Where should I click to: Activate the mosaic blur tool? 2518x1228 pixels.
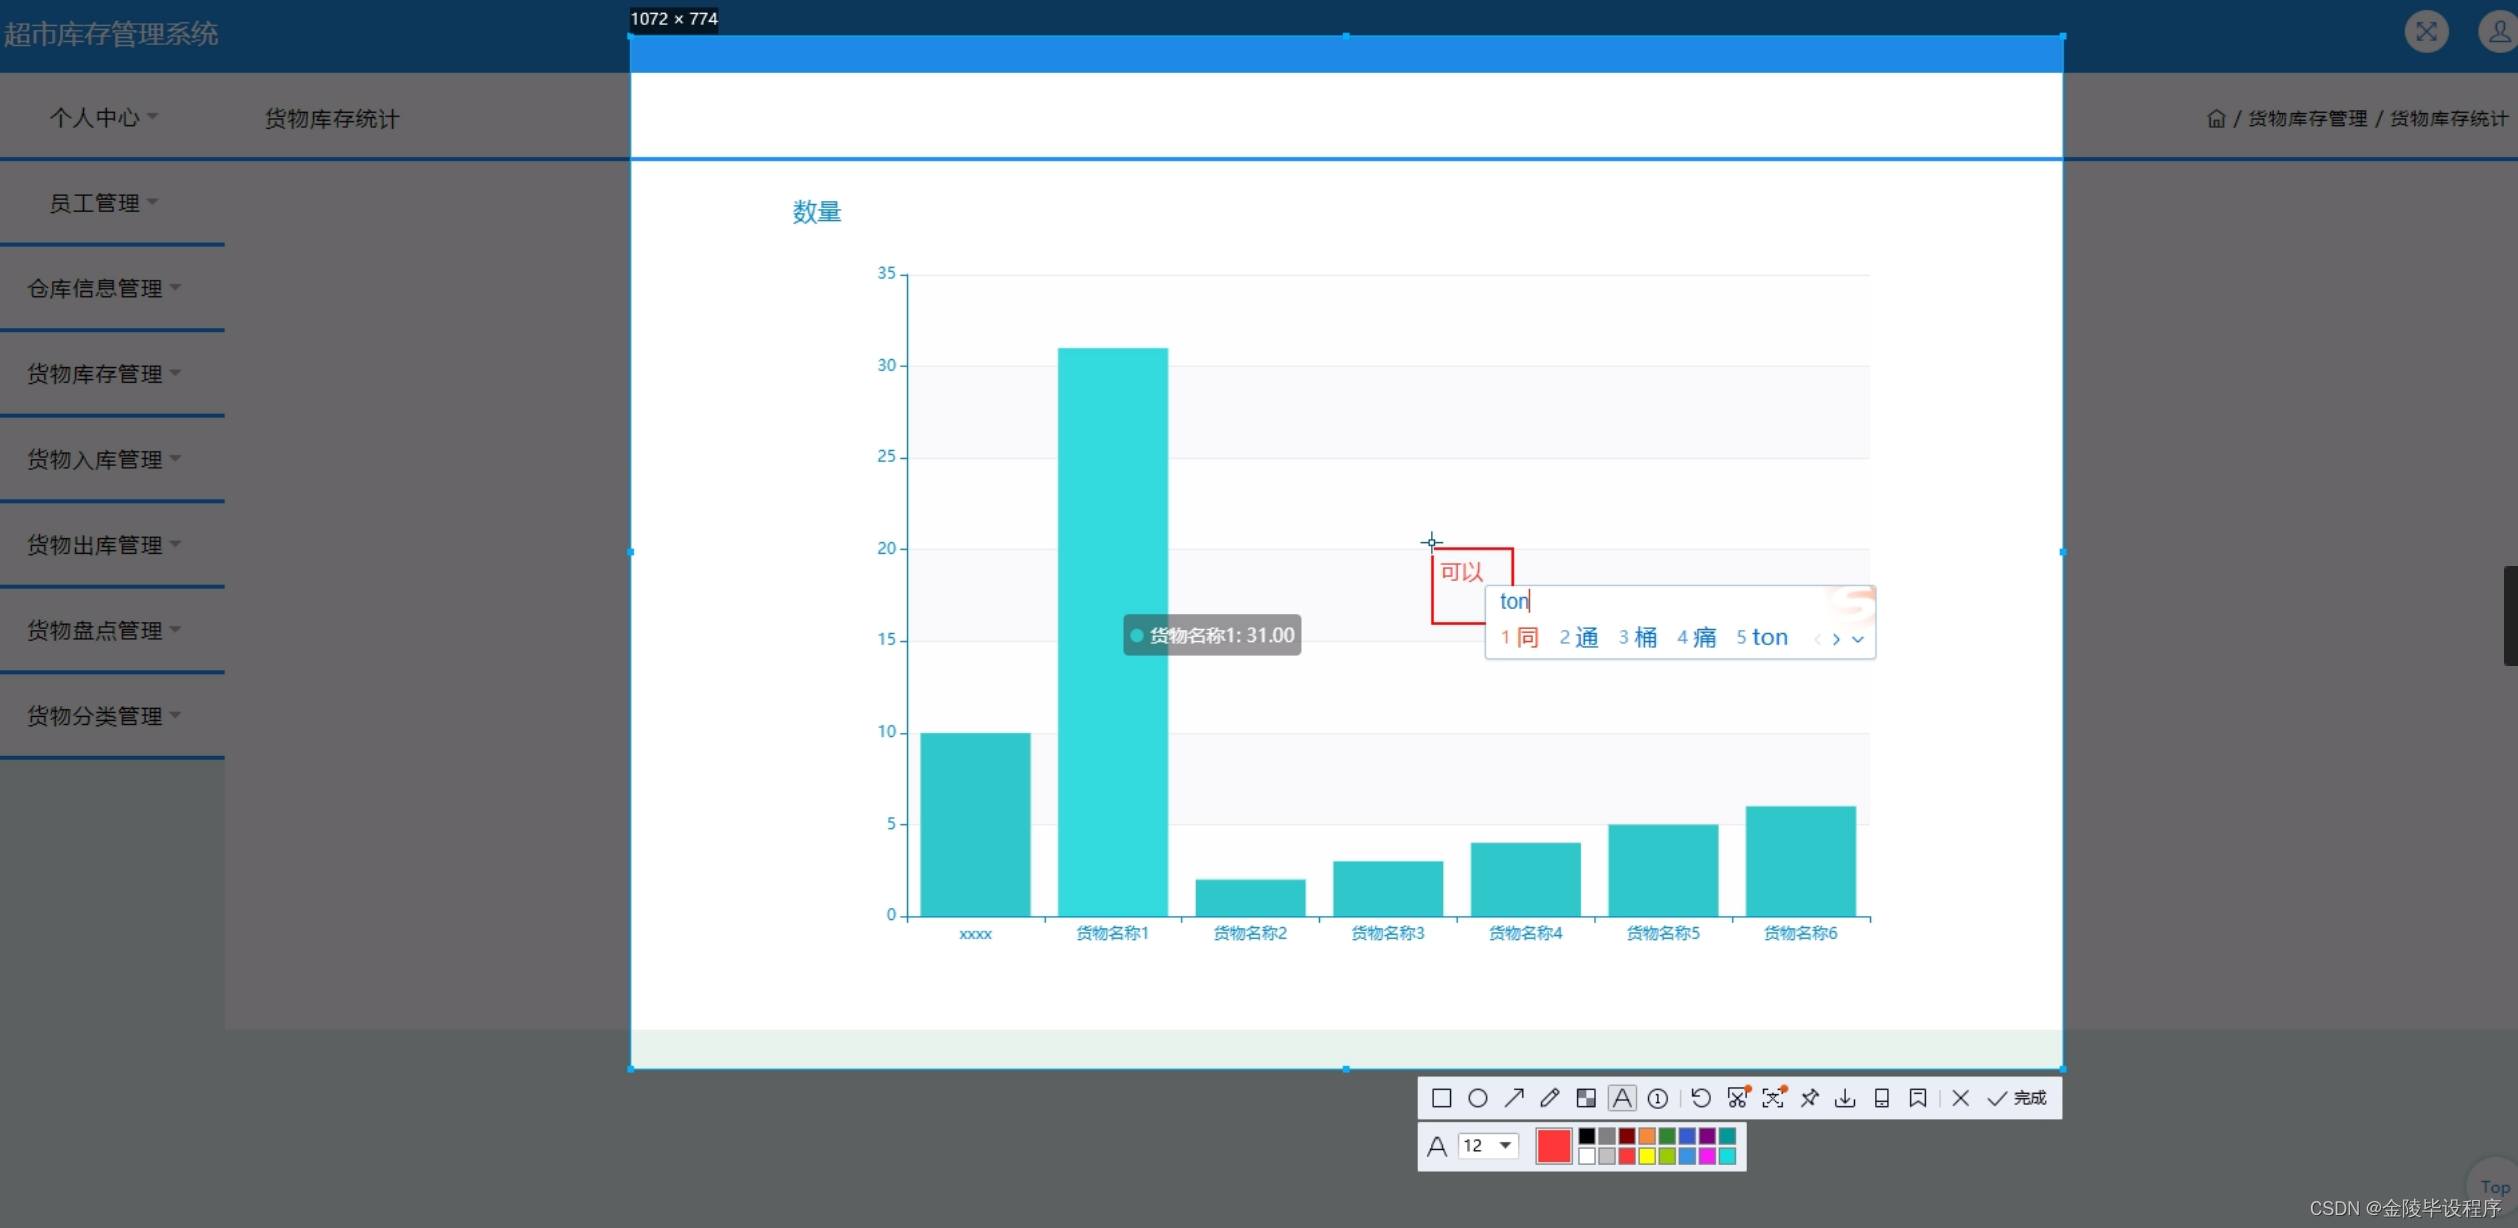click(x=1585, y=1098)
